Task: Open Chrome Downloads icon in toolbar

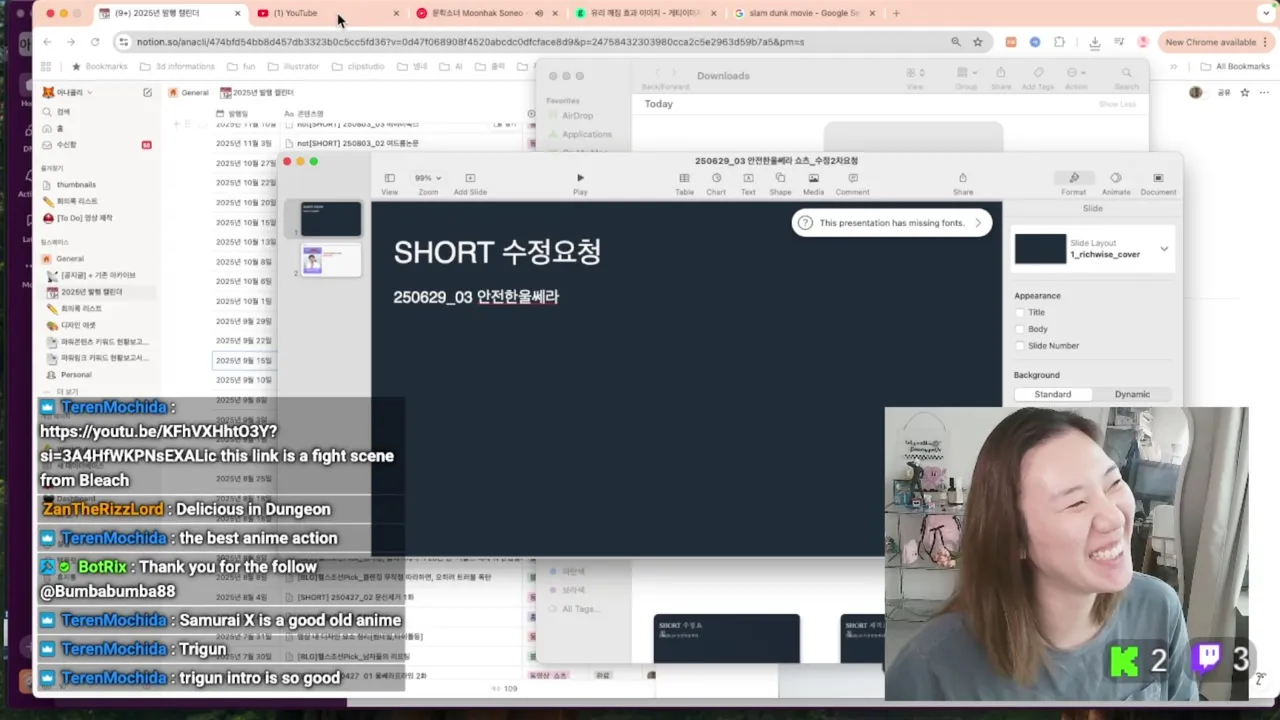Action: pos(1095,42)
